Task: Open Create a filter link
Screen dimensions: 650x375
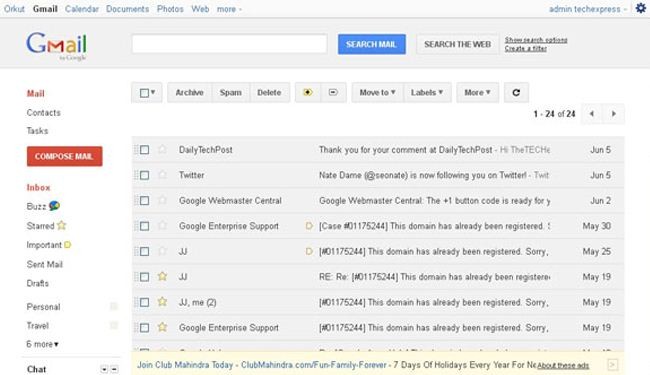Action: tap(525, 48)
